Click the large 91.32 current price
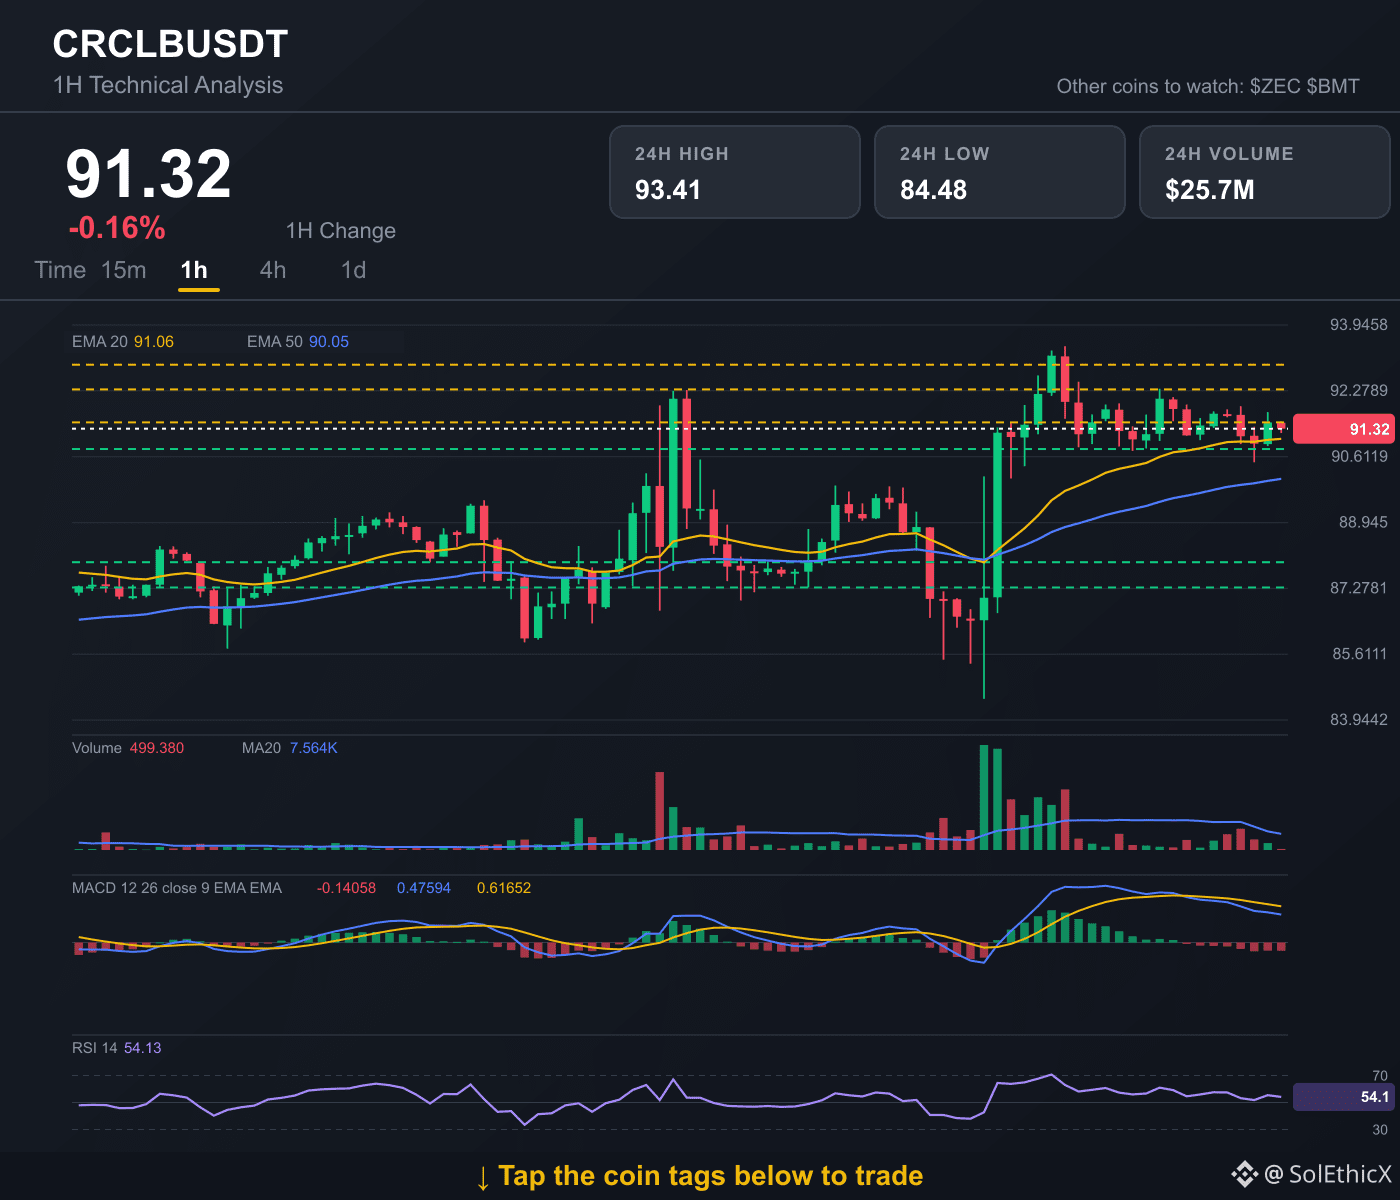This screenshot has height=1200, width=1400. (x=149, y=174)
